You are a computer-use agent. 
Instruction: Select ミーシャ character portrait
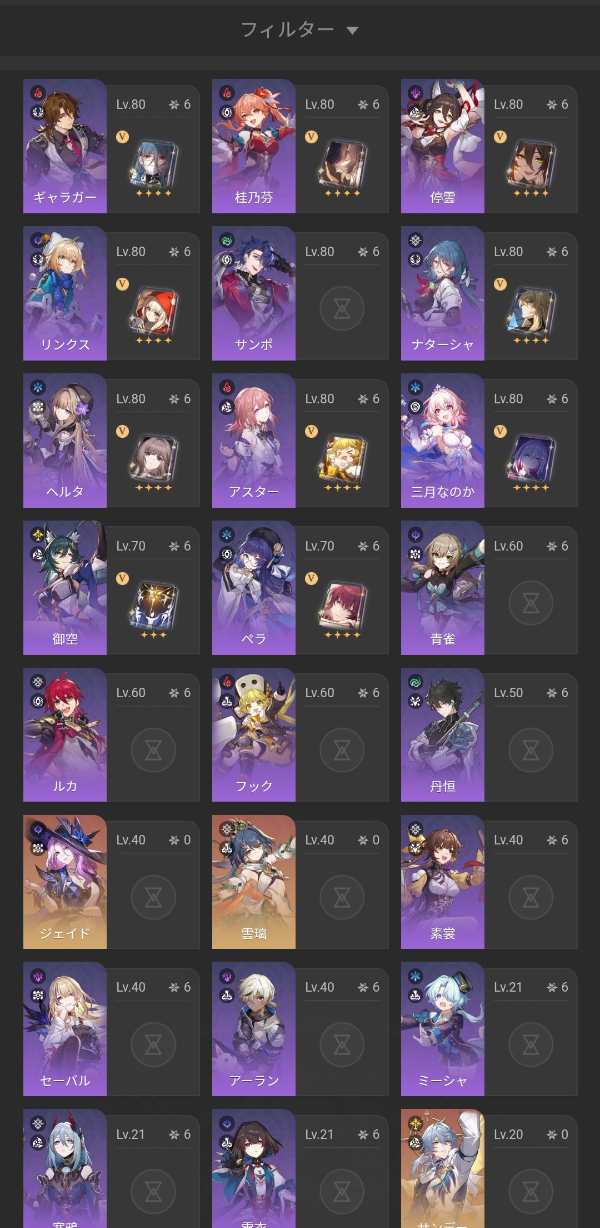click(442, 1028)
